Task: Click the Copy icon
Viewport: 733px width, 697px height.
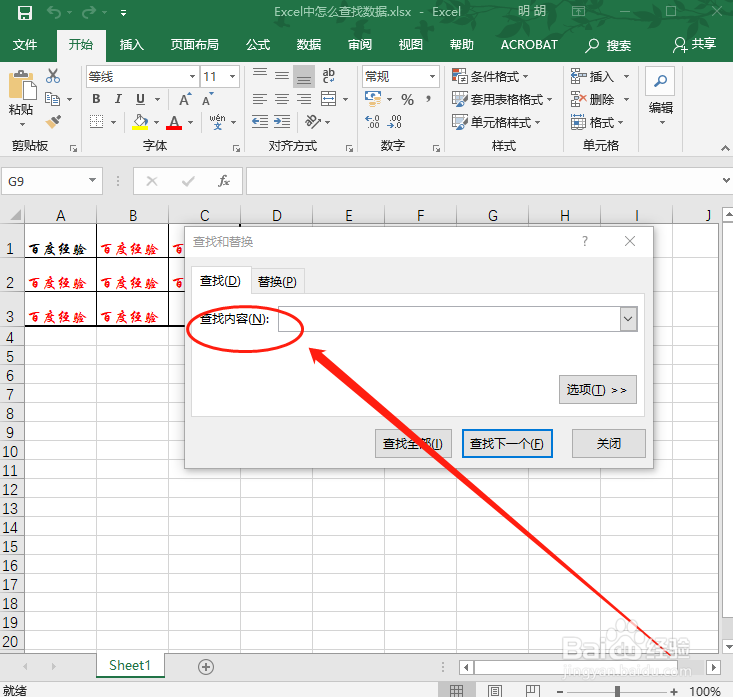Action: coord(52,99)
